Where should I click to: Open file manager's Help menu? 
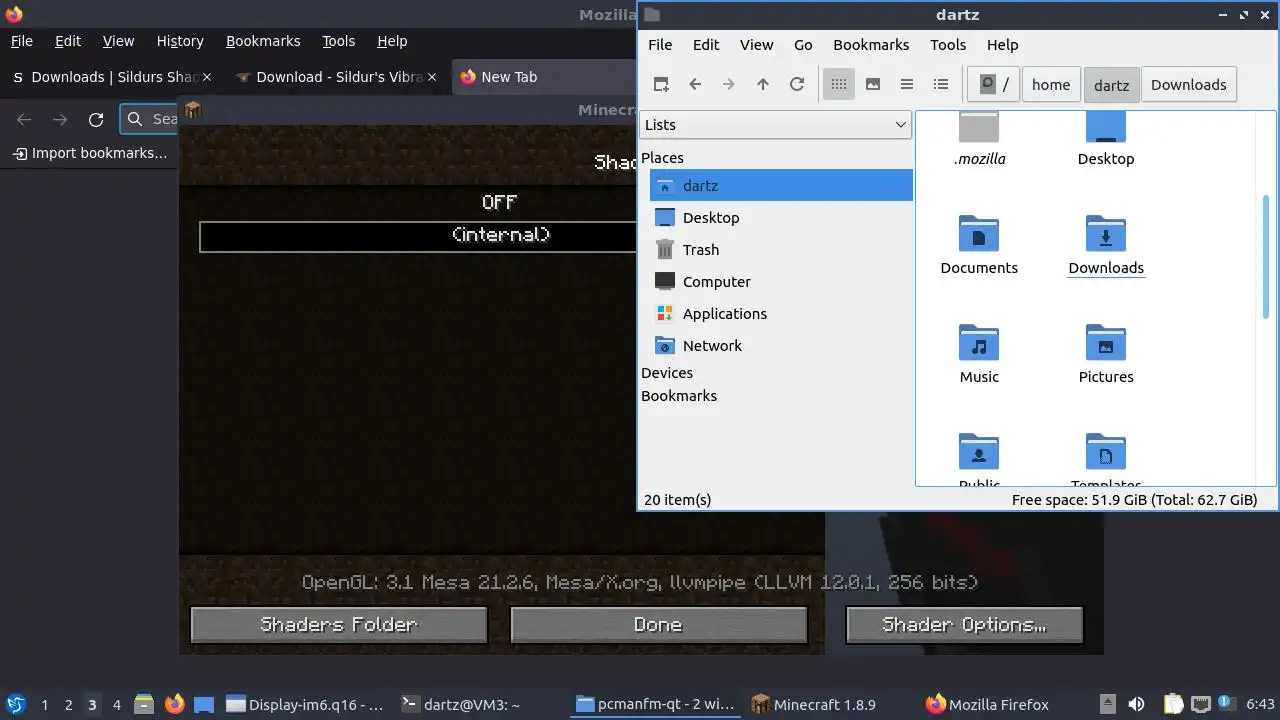[1002, 45]
